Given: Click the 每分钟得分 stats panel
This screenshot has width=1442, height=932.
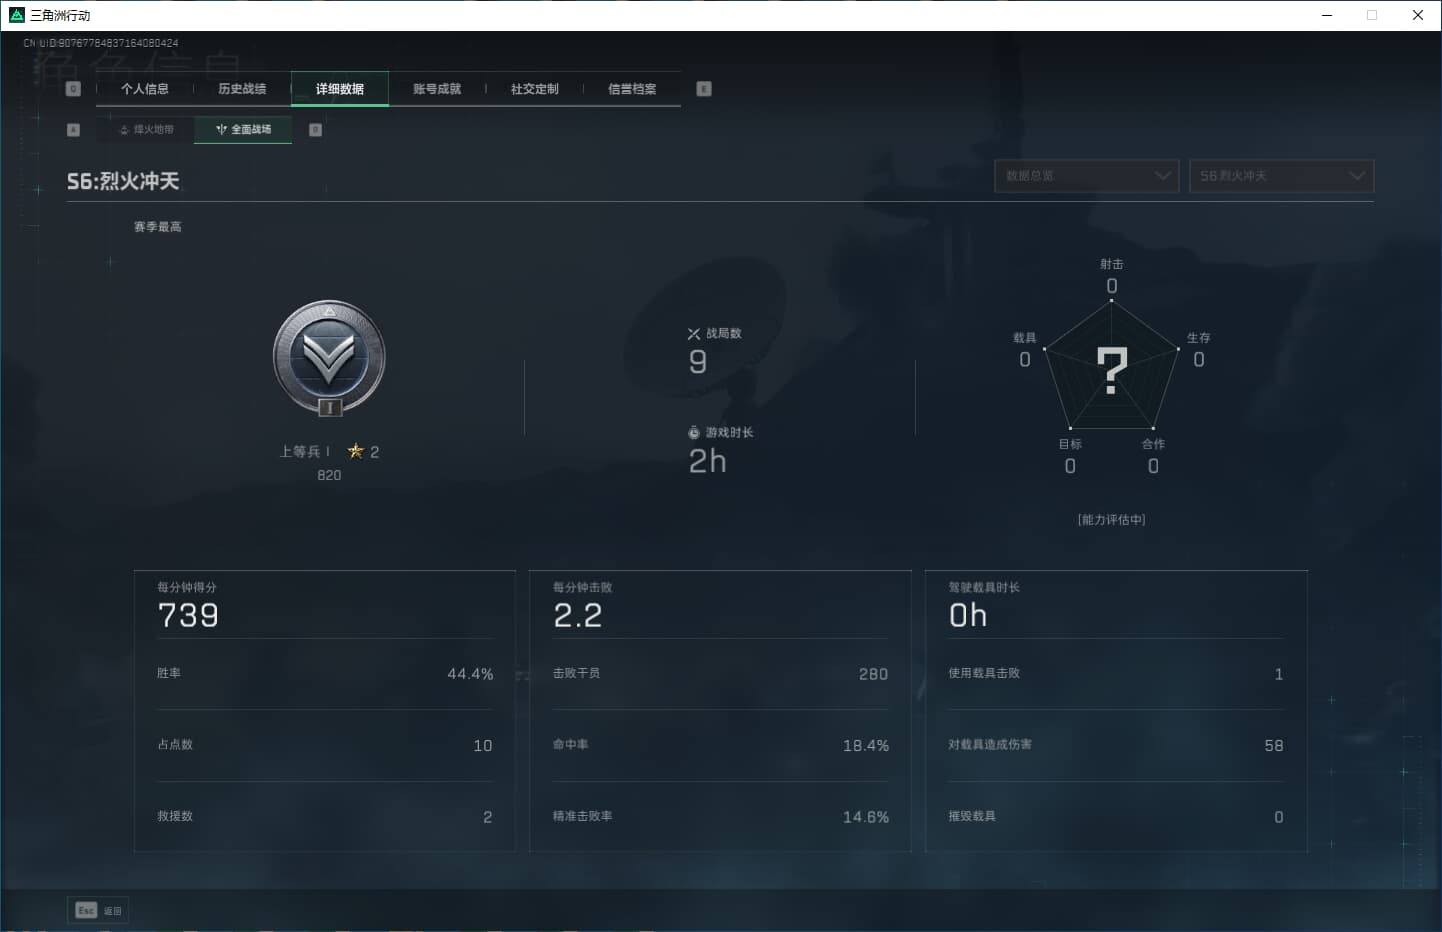Looking at the screenshot, I should pyautogui.click(x=325, y=711).
